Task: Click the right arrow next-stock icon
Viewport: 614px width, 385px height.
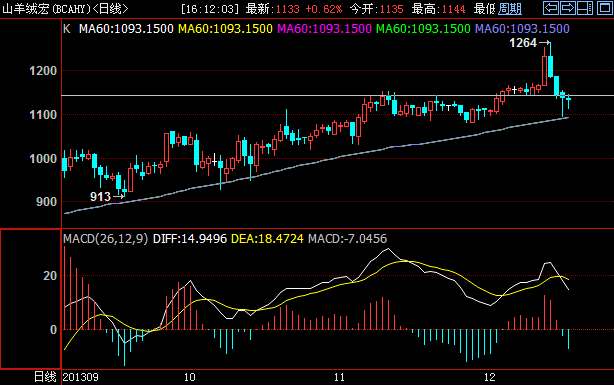Action: point(568,8)
